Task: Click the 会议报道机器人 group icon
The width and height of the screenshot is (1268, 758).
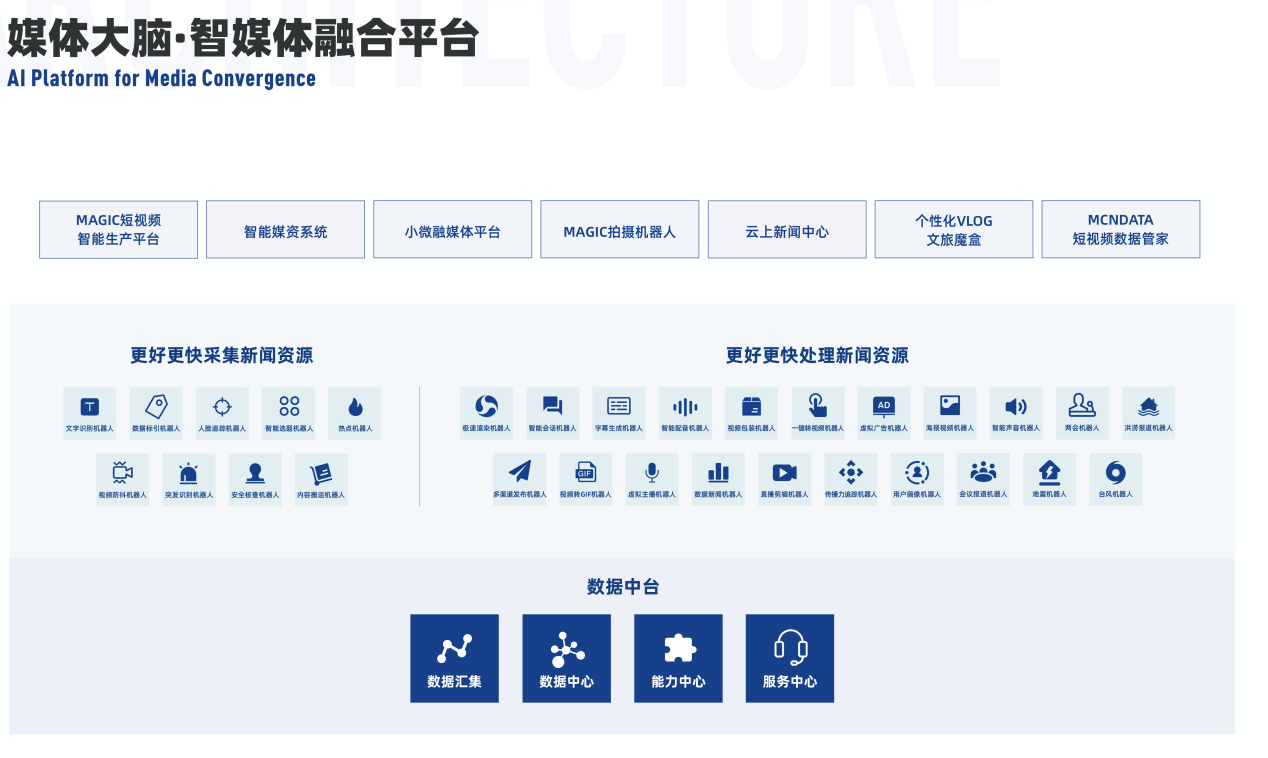Action: pyautogui.click(x=983, y=472)
